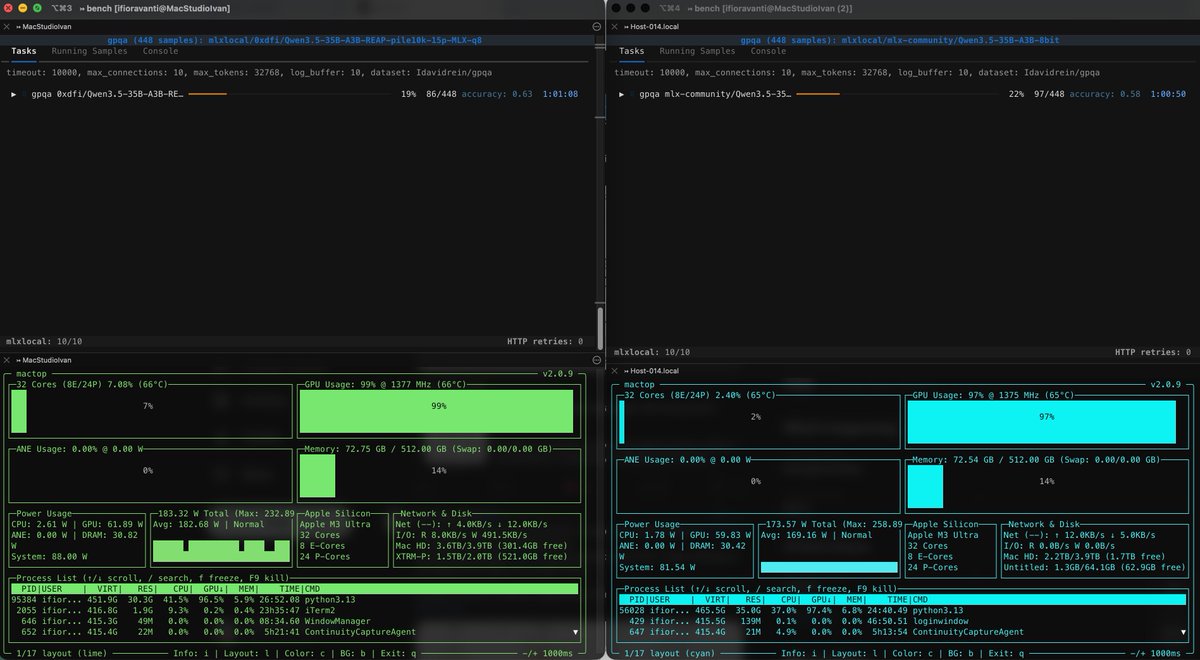
Task: Click the down arrow in the lime process list
Action: click(574, 632)
